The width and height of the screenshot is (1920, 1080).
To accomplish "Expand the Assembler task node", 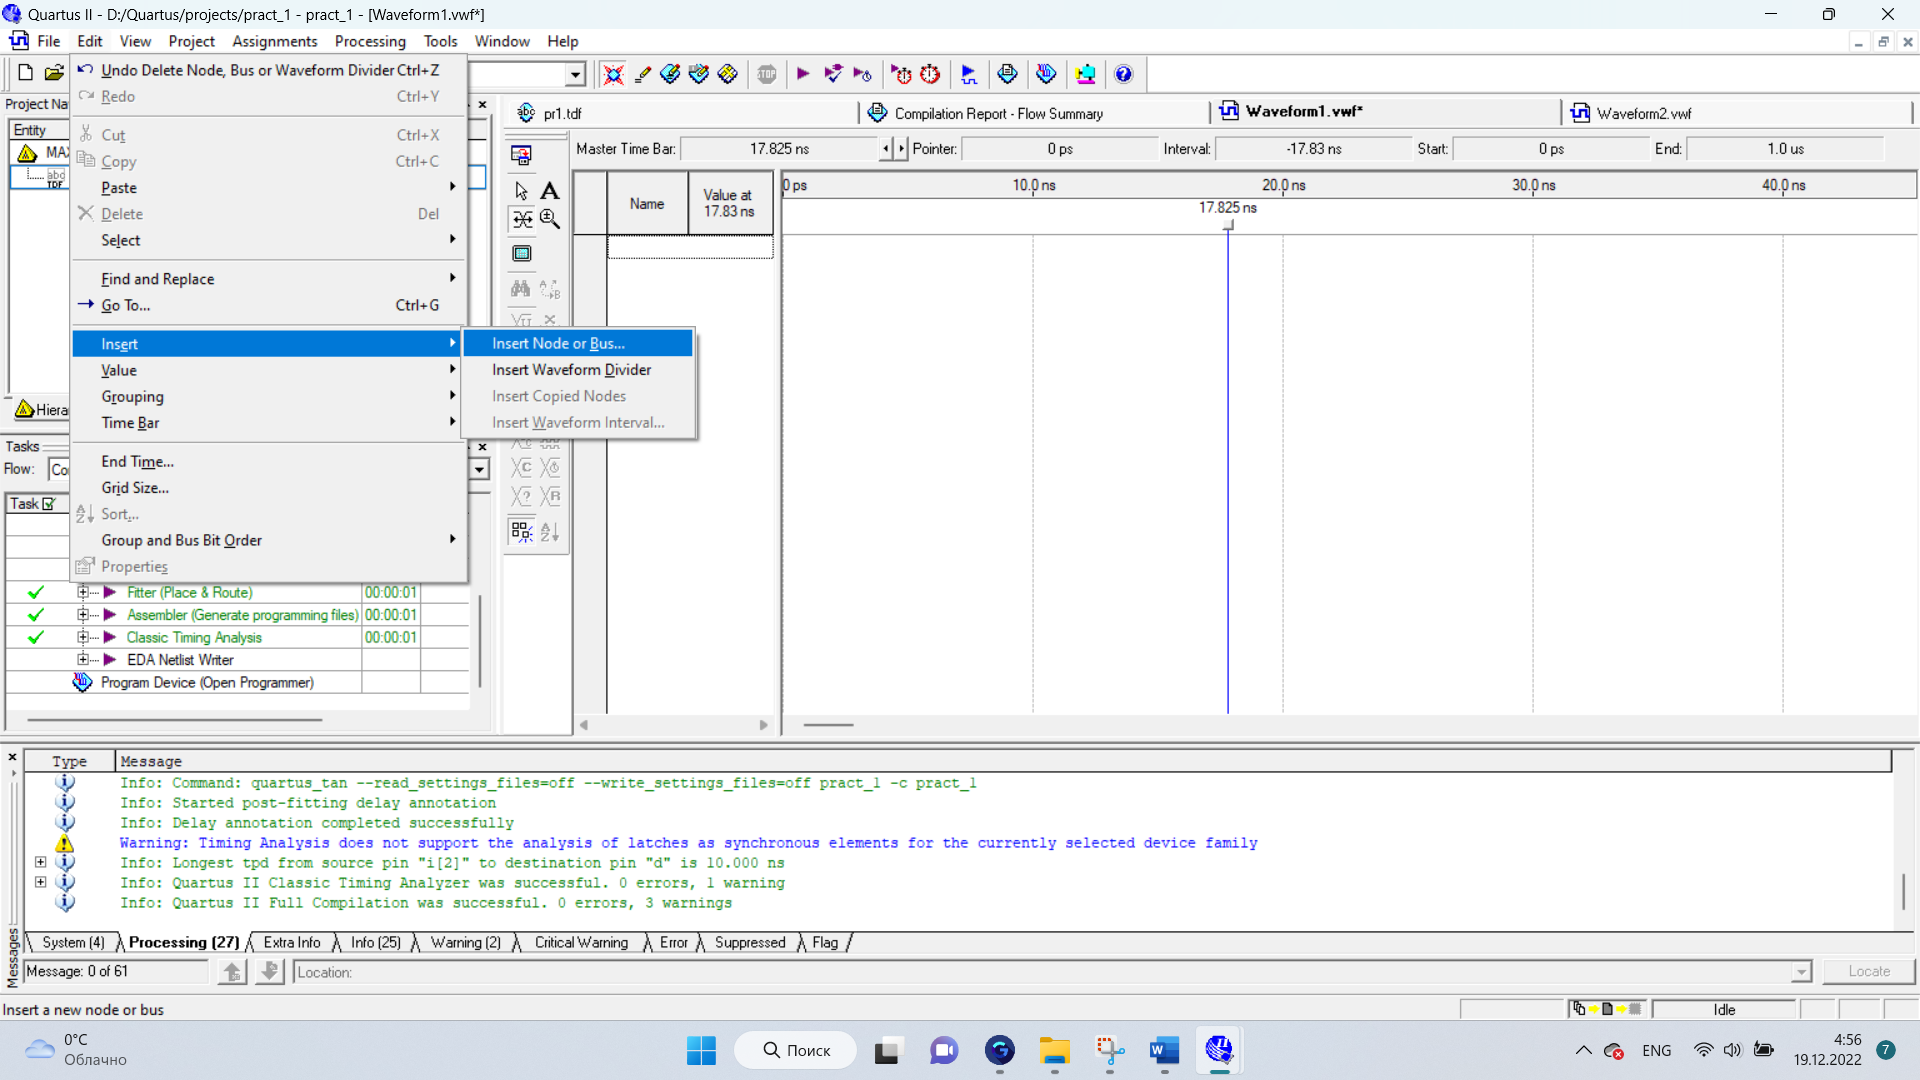I will (83, 615).
